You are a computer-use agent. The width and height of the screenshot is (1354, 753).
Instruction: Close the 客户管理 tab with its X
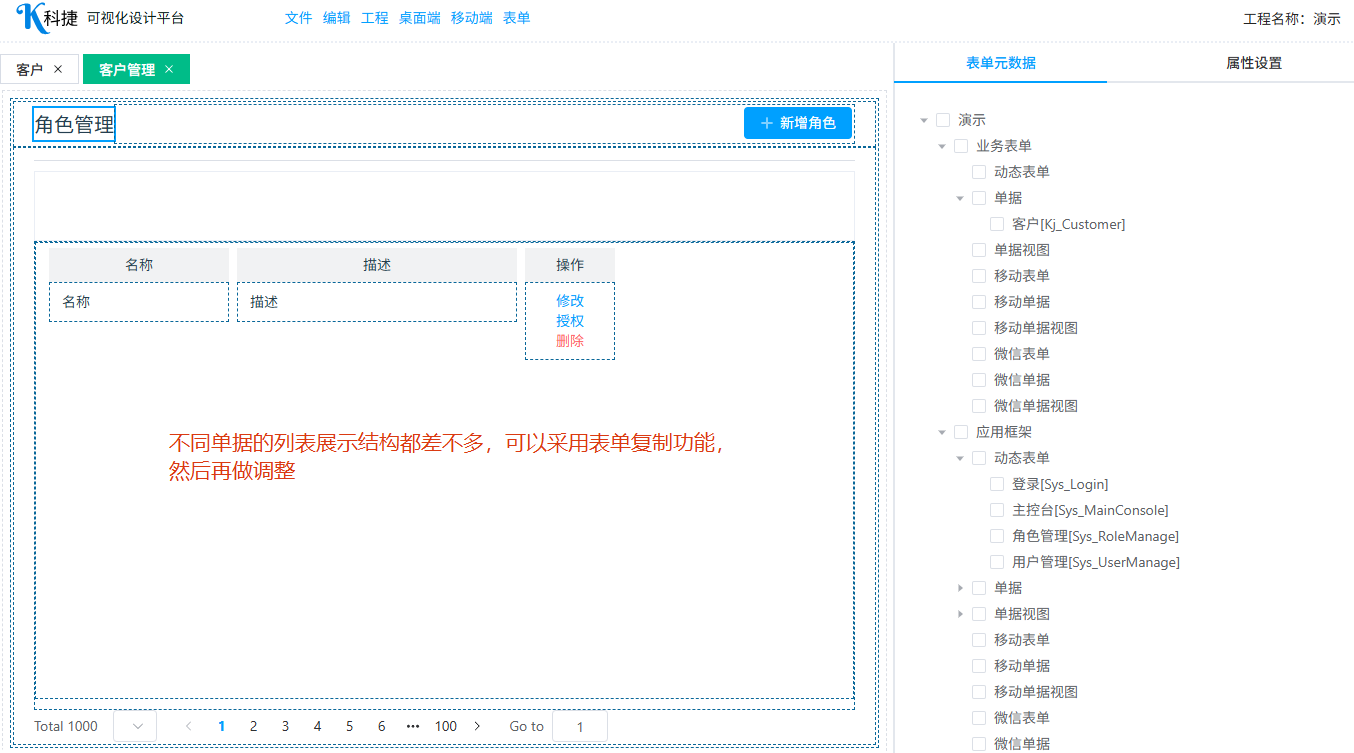coord(169,69)
